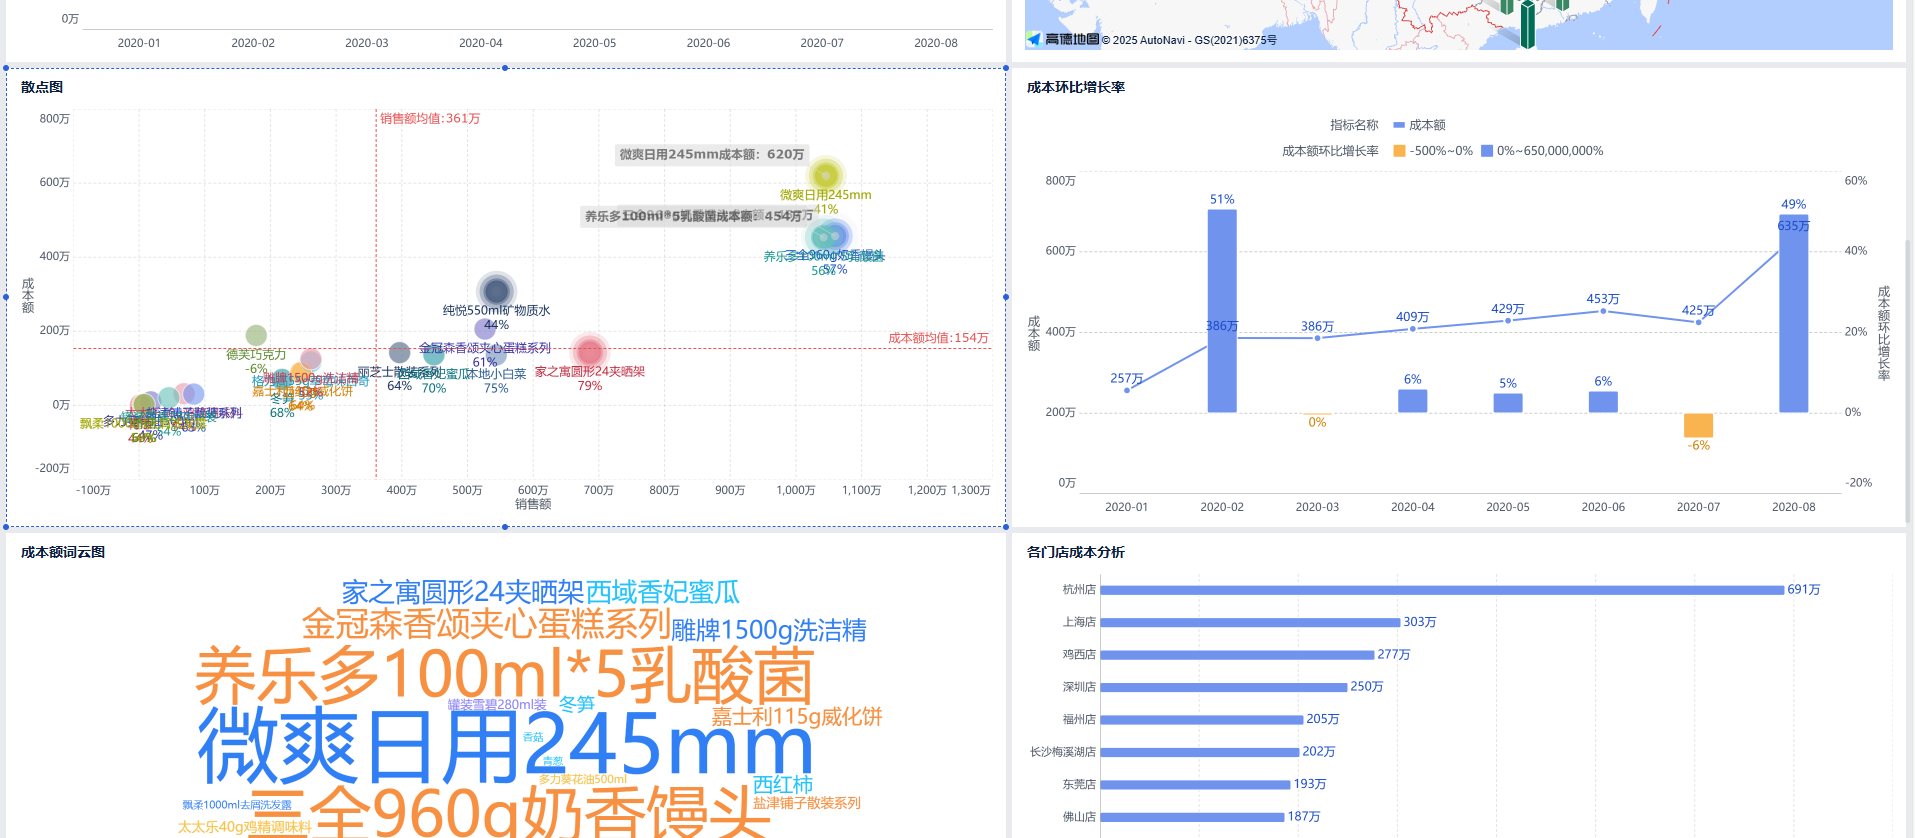
Task: Click the 2020-02 growth bar labeled 51%
Action: point(1222,310)
